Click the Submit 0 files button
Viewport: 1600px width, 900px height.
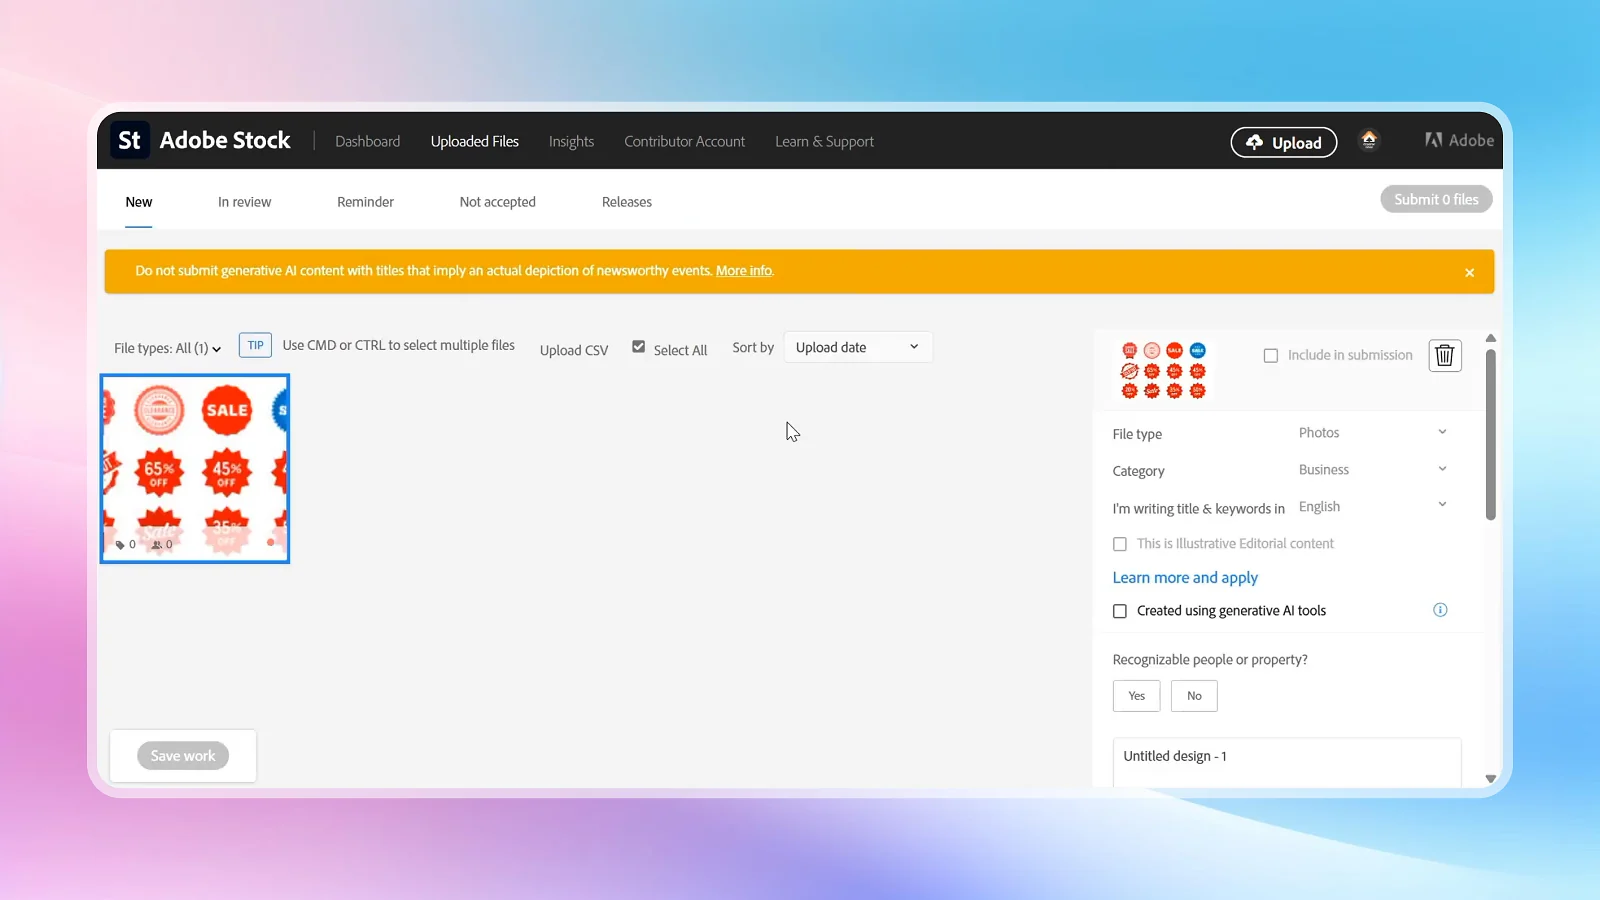coord(1436,199)
